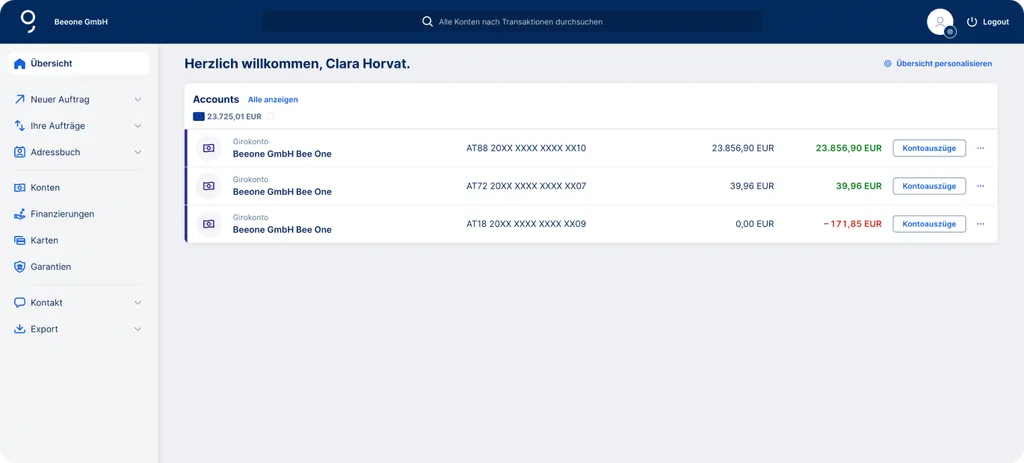Screen dimensions: 1024x463
Task: Click account icon for AT88 Girokonto
Action: [x=208, y=148]
